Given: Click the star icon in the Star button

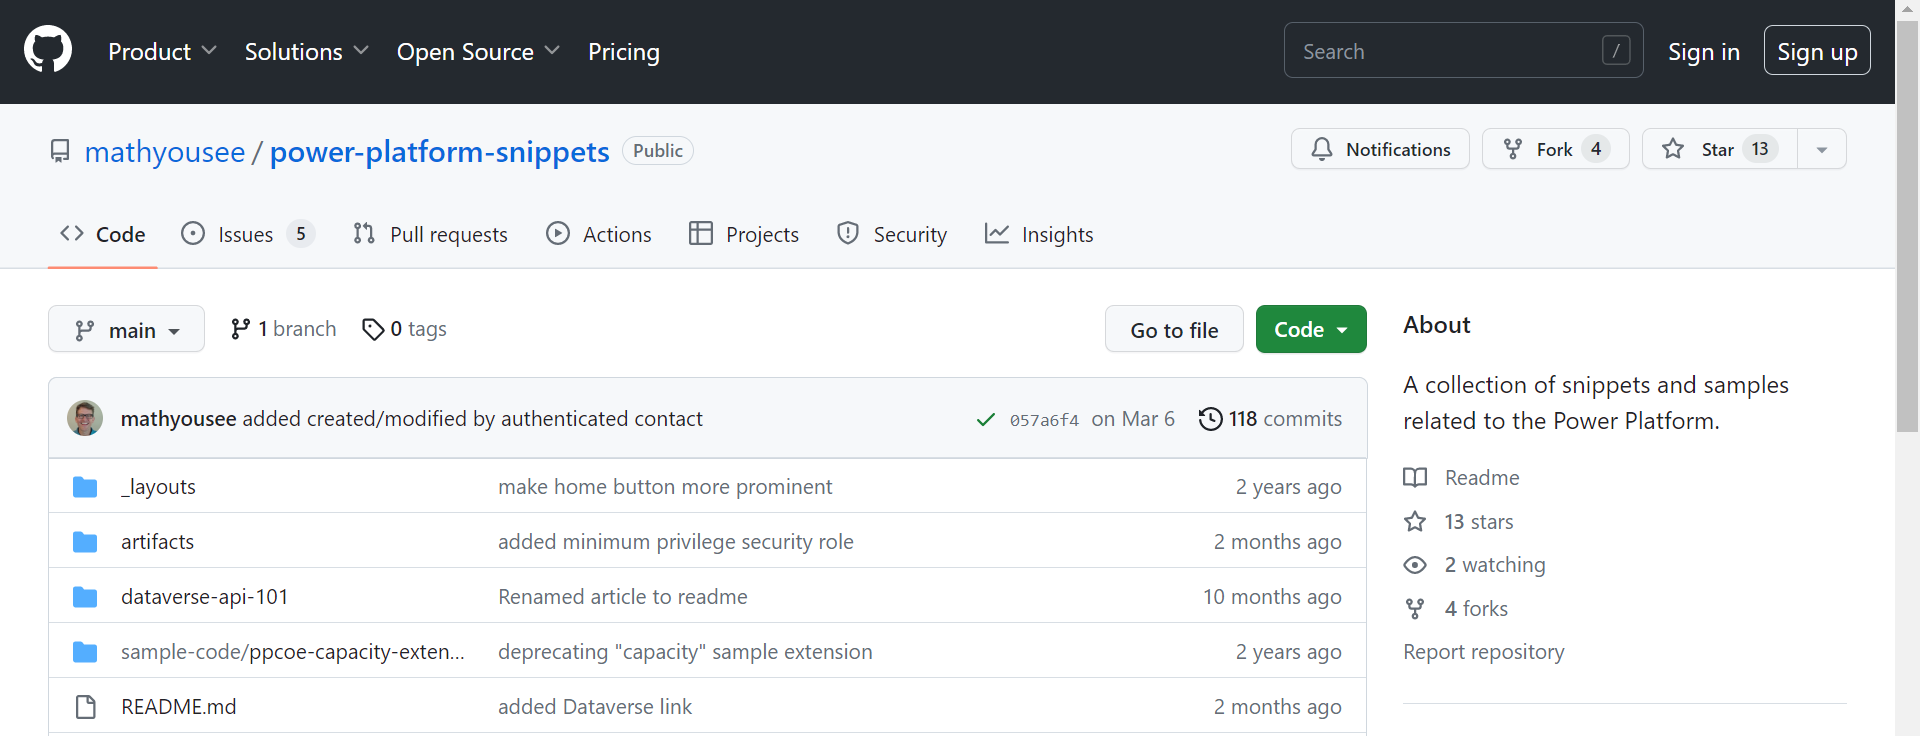Looking at the screenshot, I should point(1673,149).
